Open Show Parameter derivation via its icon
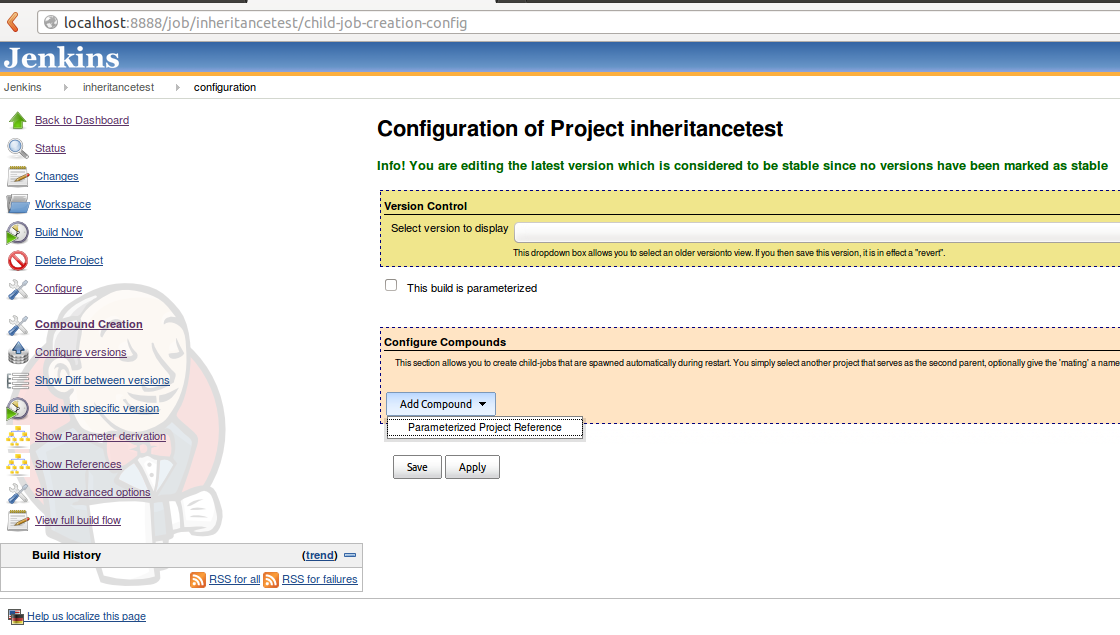The height and width of the screenshot is (635, 1120). pyautogui.click(x=17, y=436)
